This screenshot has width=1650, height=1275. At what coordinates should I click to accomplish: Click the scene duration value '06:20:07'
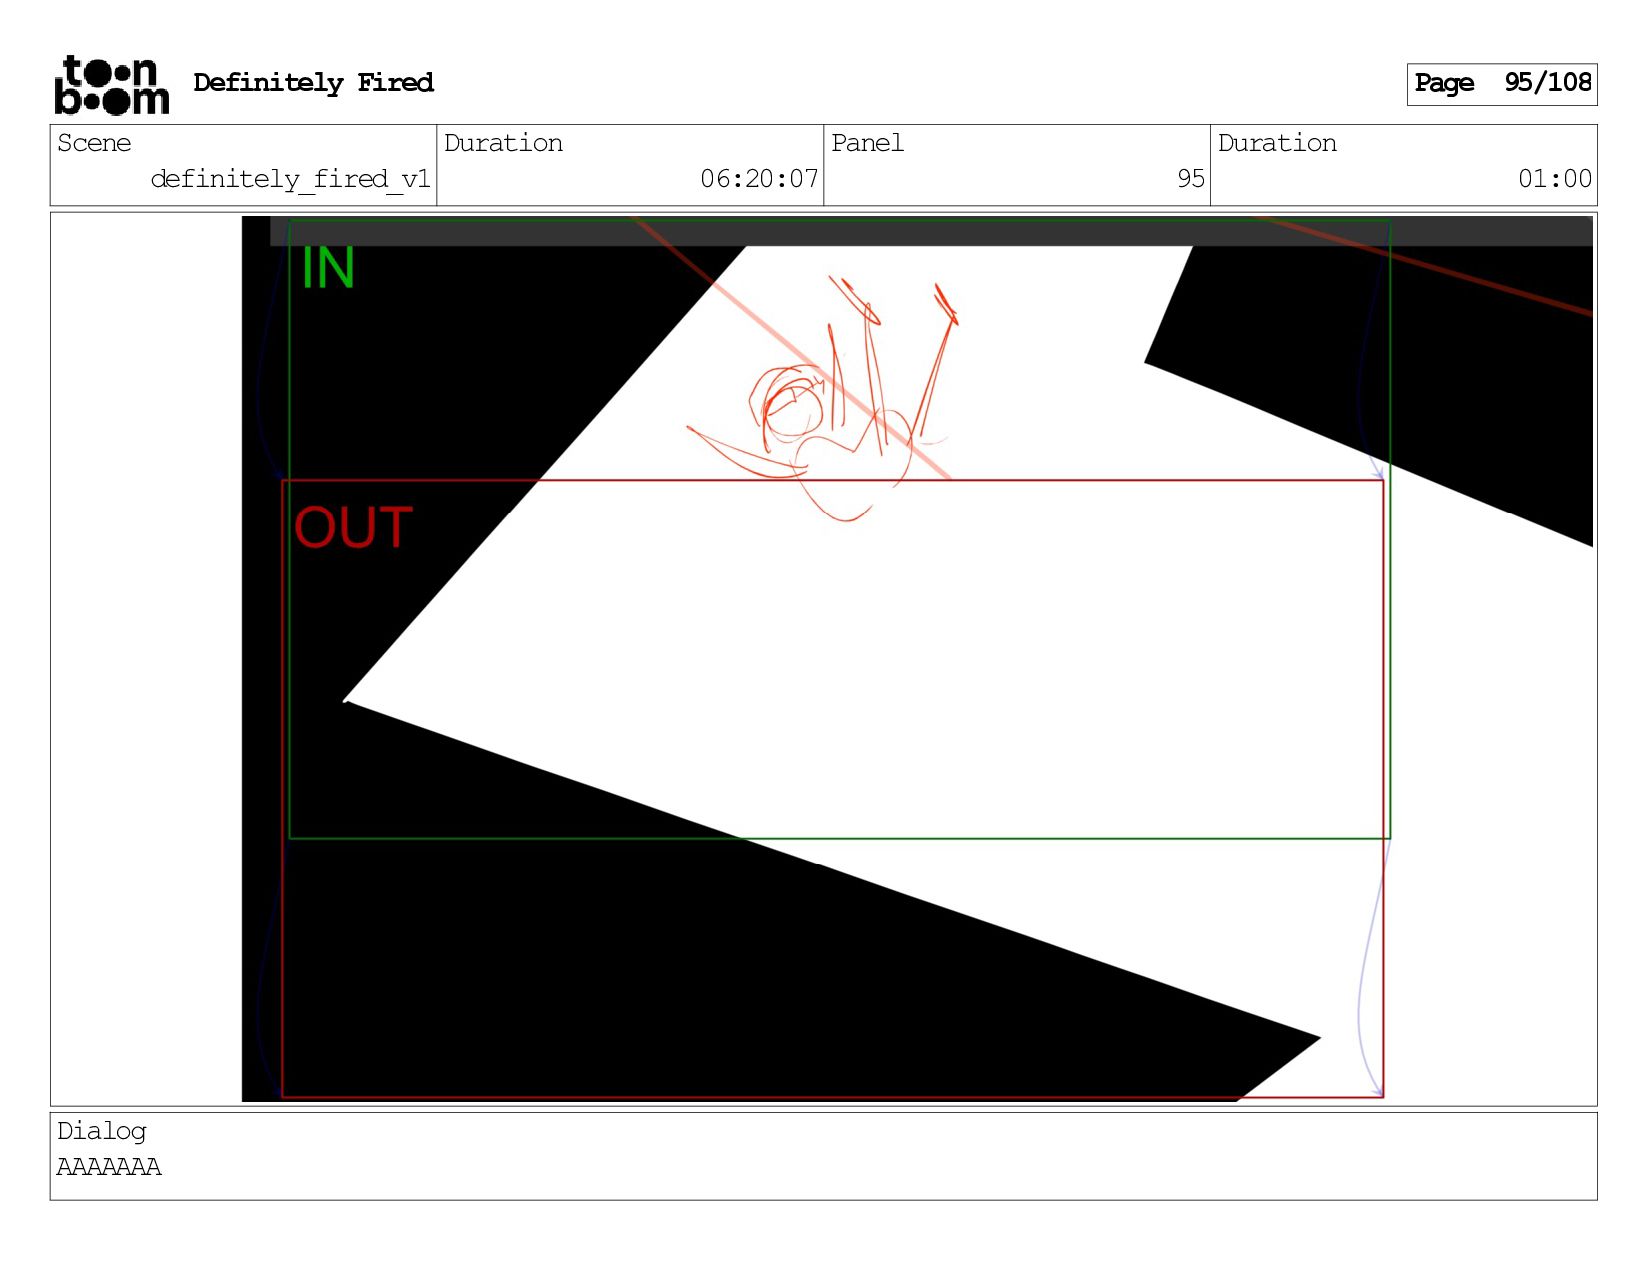(759, 179)
